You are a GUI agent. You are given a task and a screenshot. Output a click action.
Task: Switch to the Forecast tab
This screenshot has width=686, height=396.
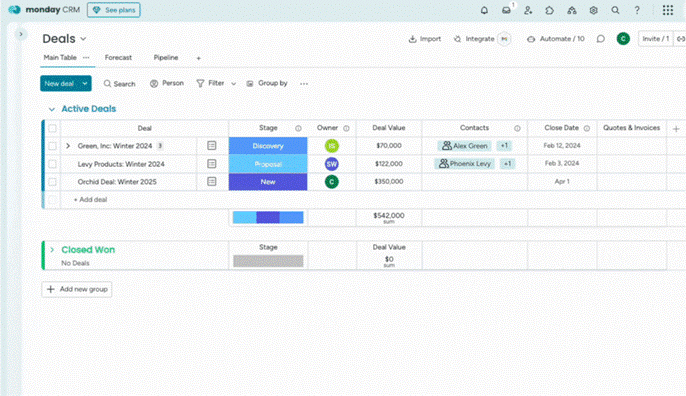118,57
